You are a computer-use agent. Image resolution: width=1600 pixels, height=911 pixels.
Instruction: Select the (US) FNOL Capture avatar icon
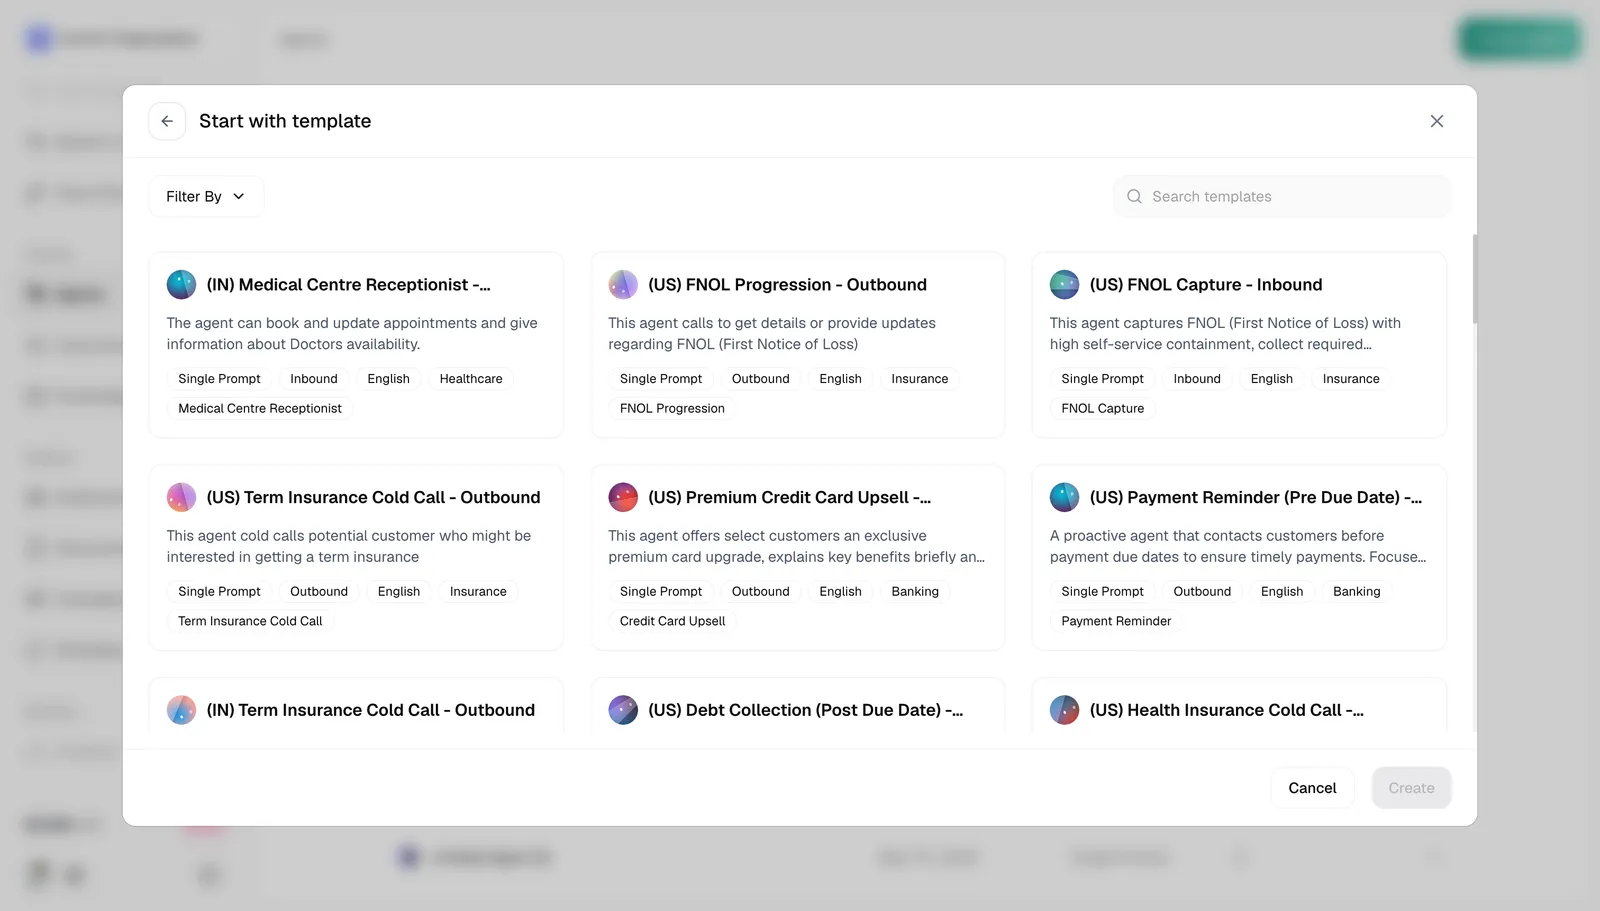1064,285
